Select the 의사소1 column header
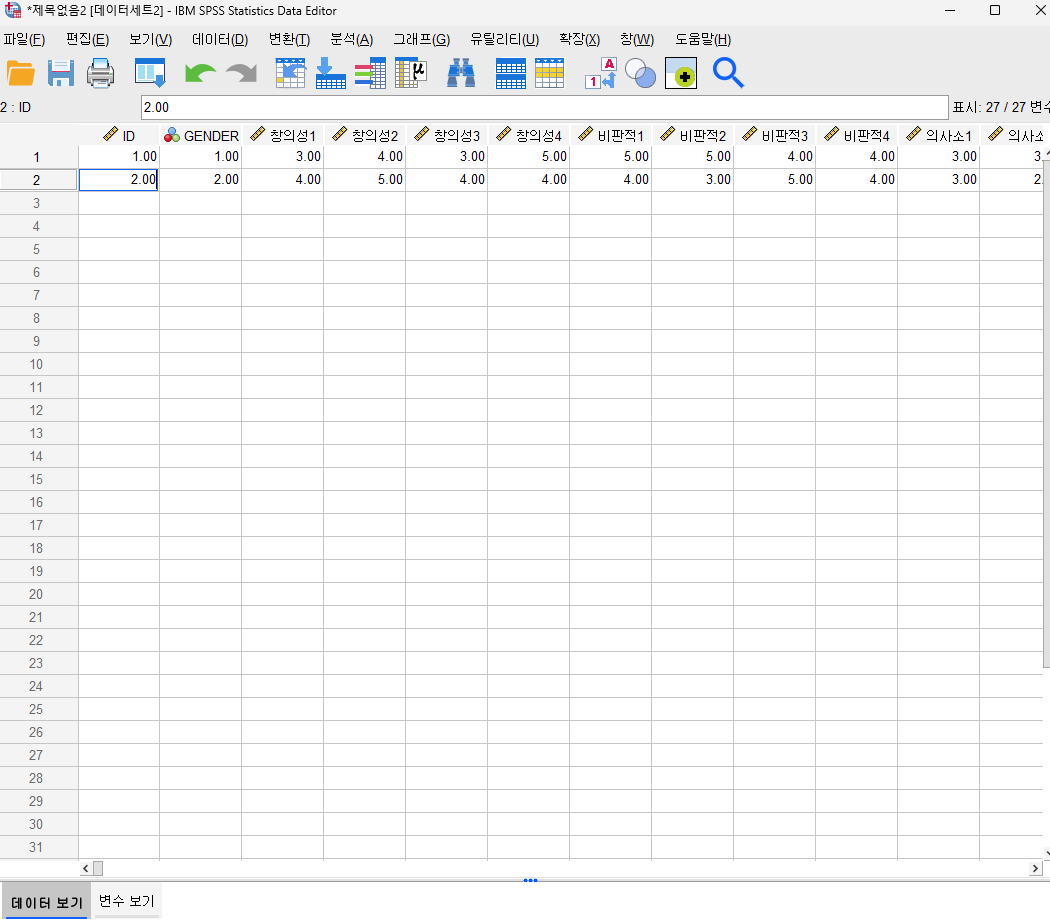 939,136
